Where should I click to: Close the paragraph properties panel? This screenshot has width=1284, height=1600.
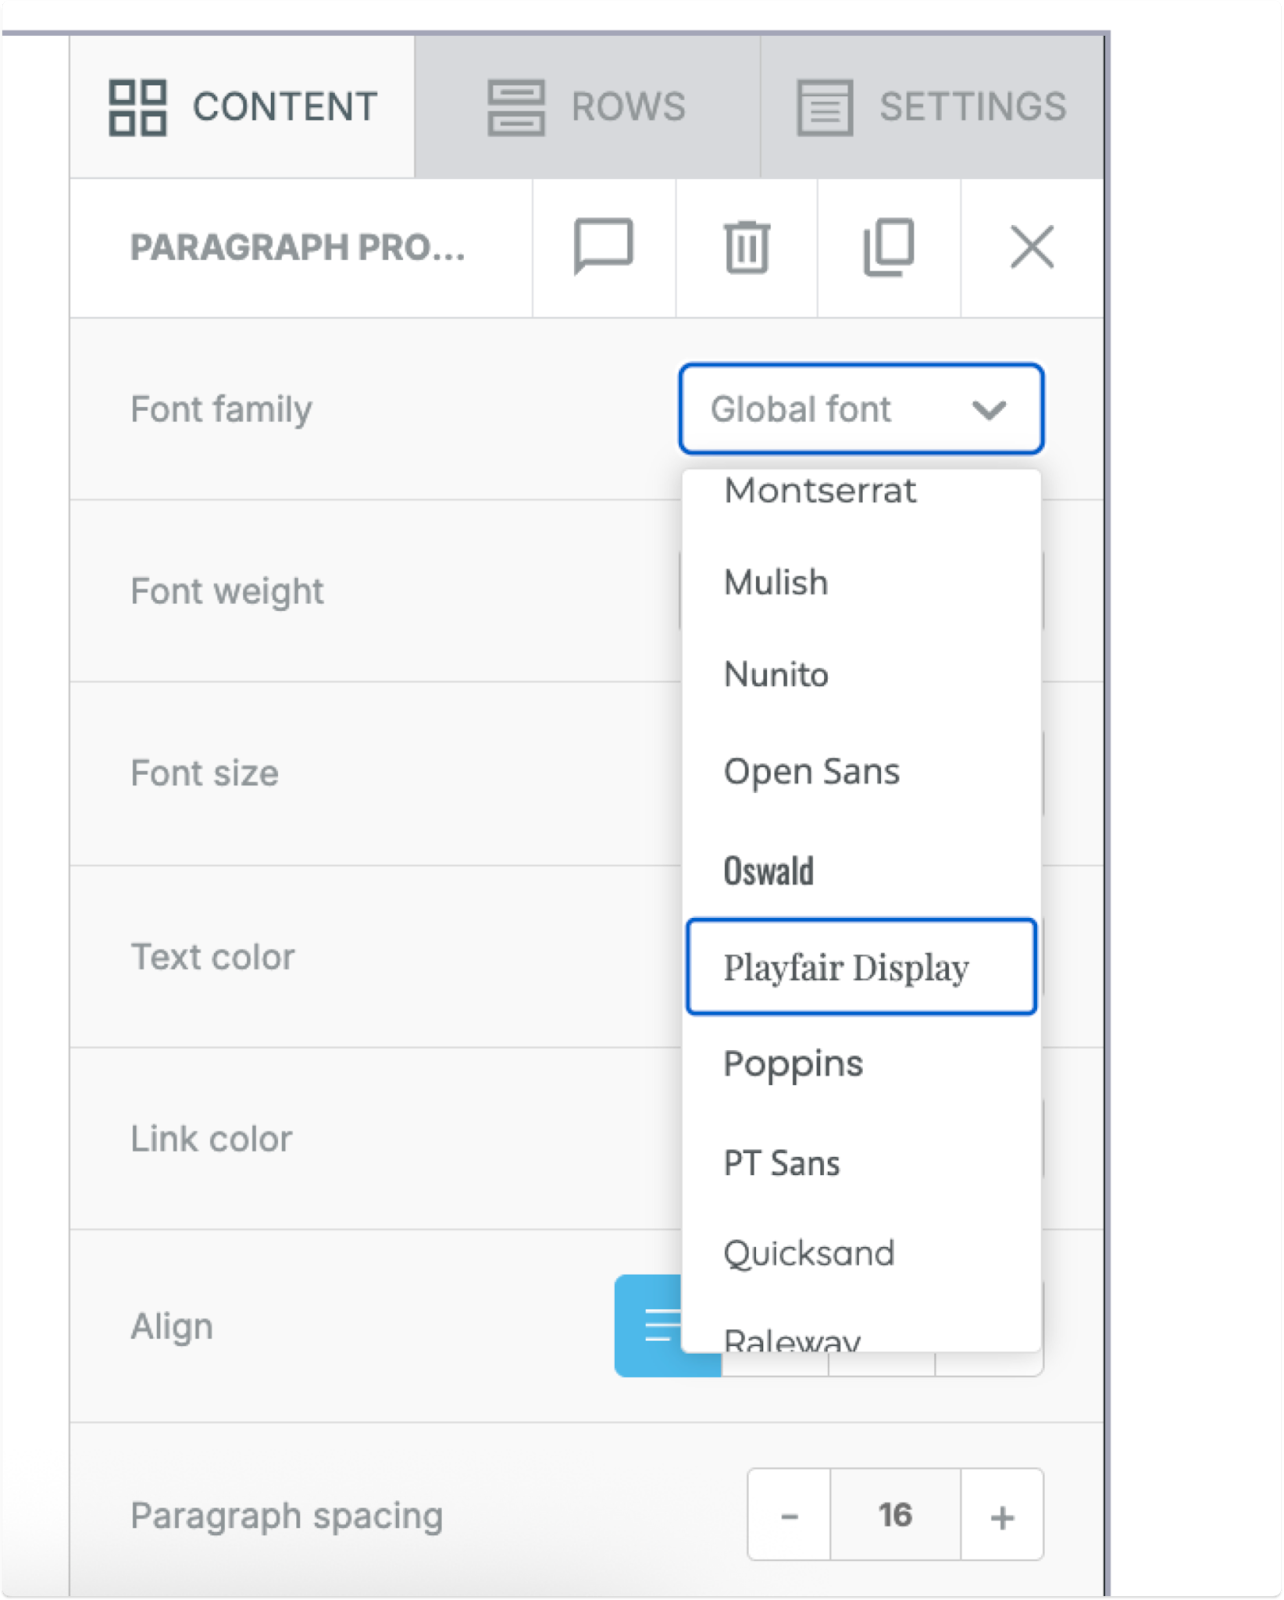[1032, 247]
